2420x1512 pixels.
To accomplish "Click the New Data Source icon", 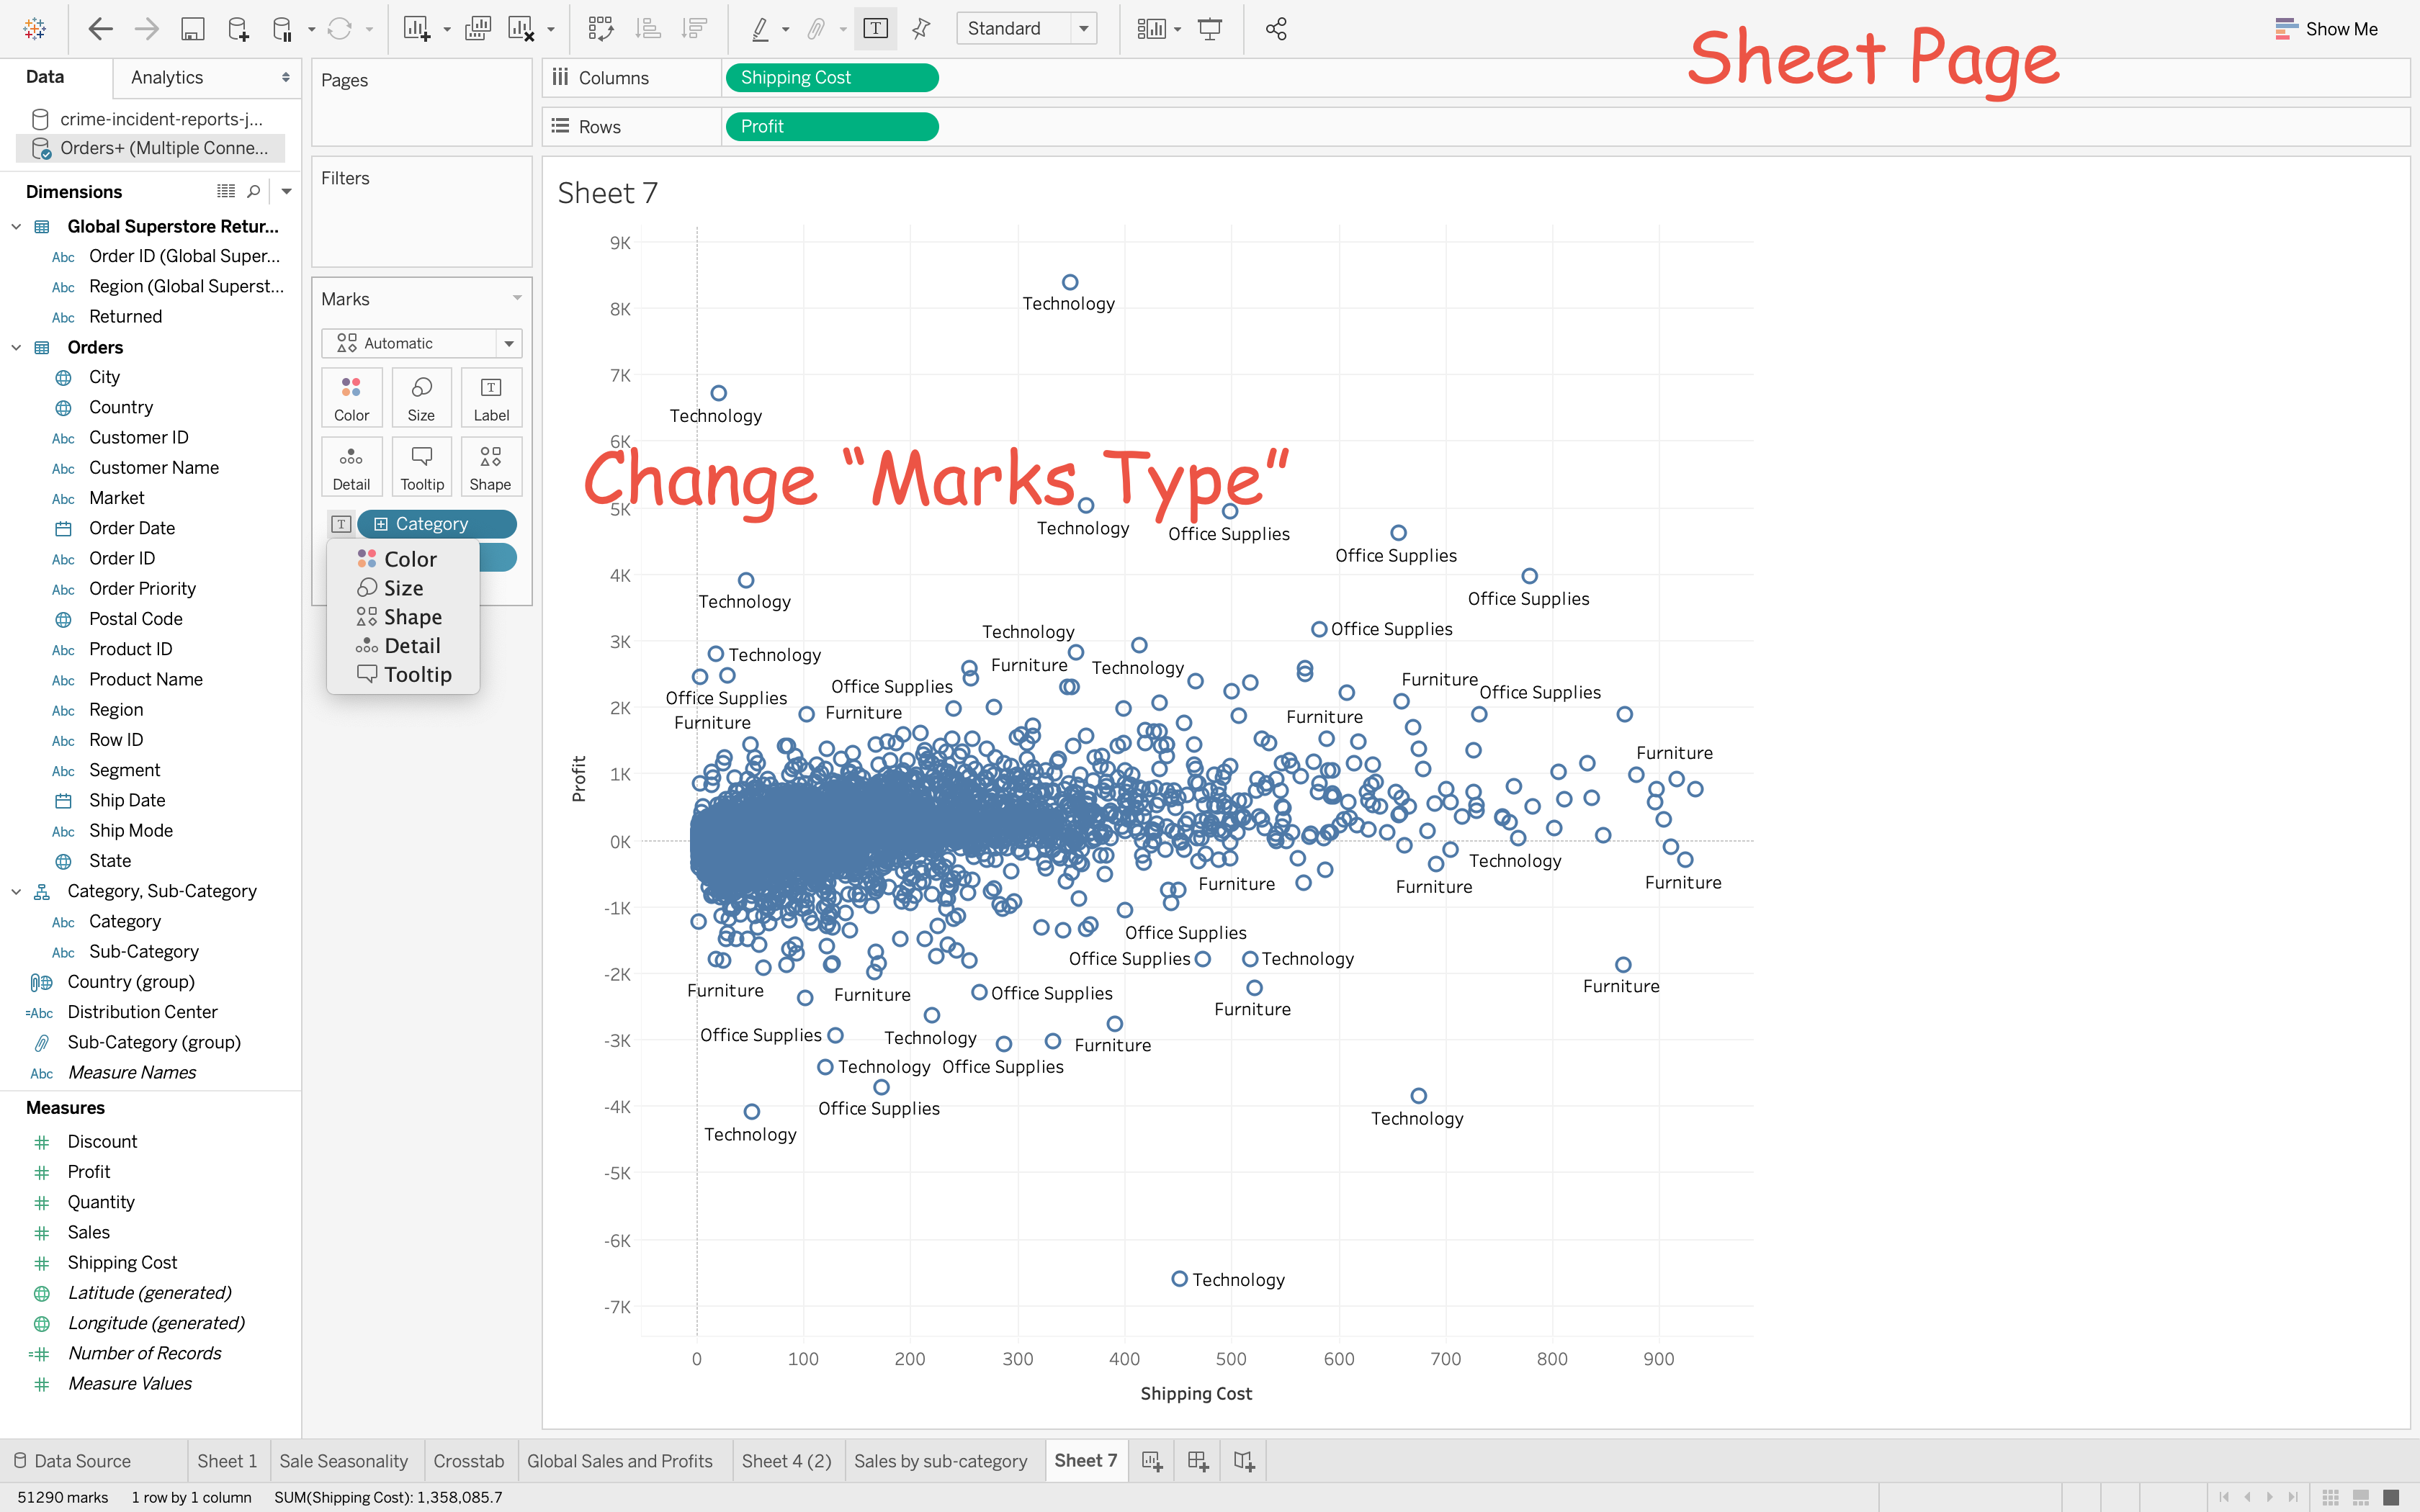I will tap(237, 29).
